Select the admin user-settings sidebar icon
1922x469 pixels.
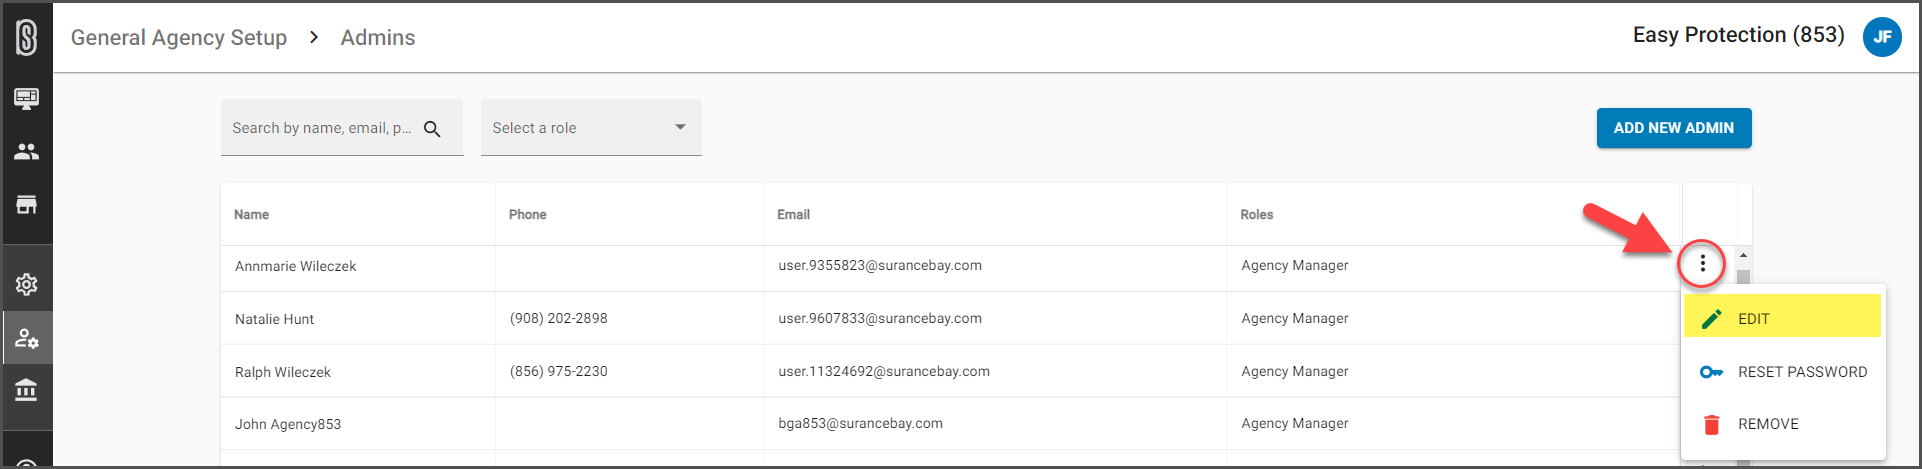[27, 338]
